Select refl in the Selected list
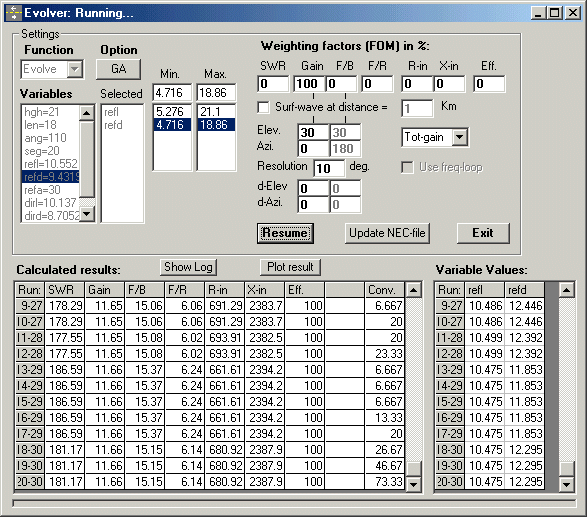The height and width of the screenshot is (517, 587). point(112,112)
